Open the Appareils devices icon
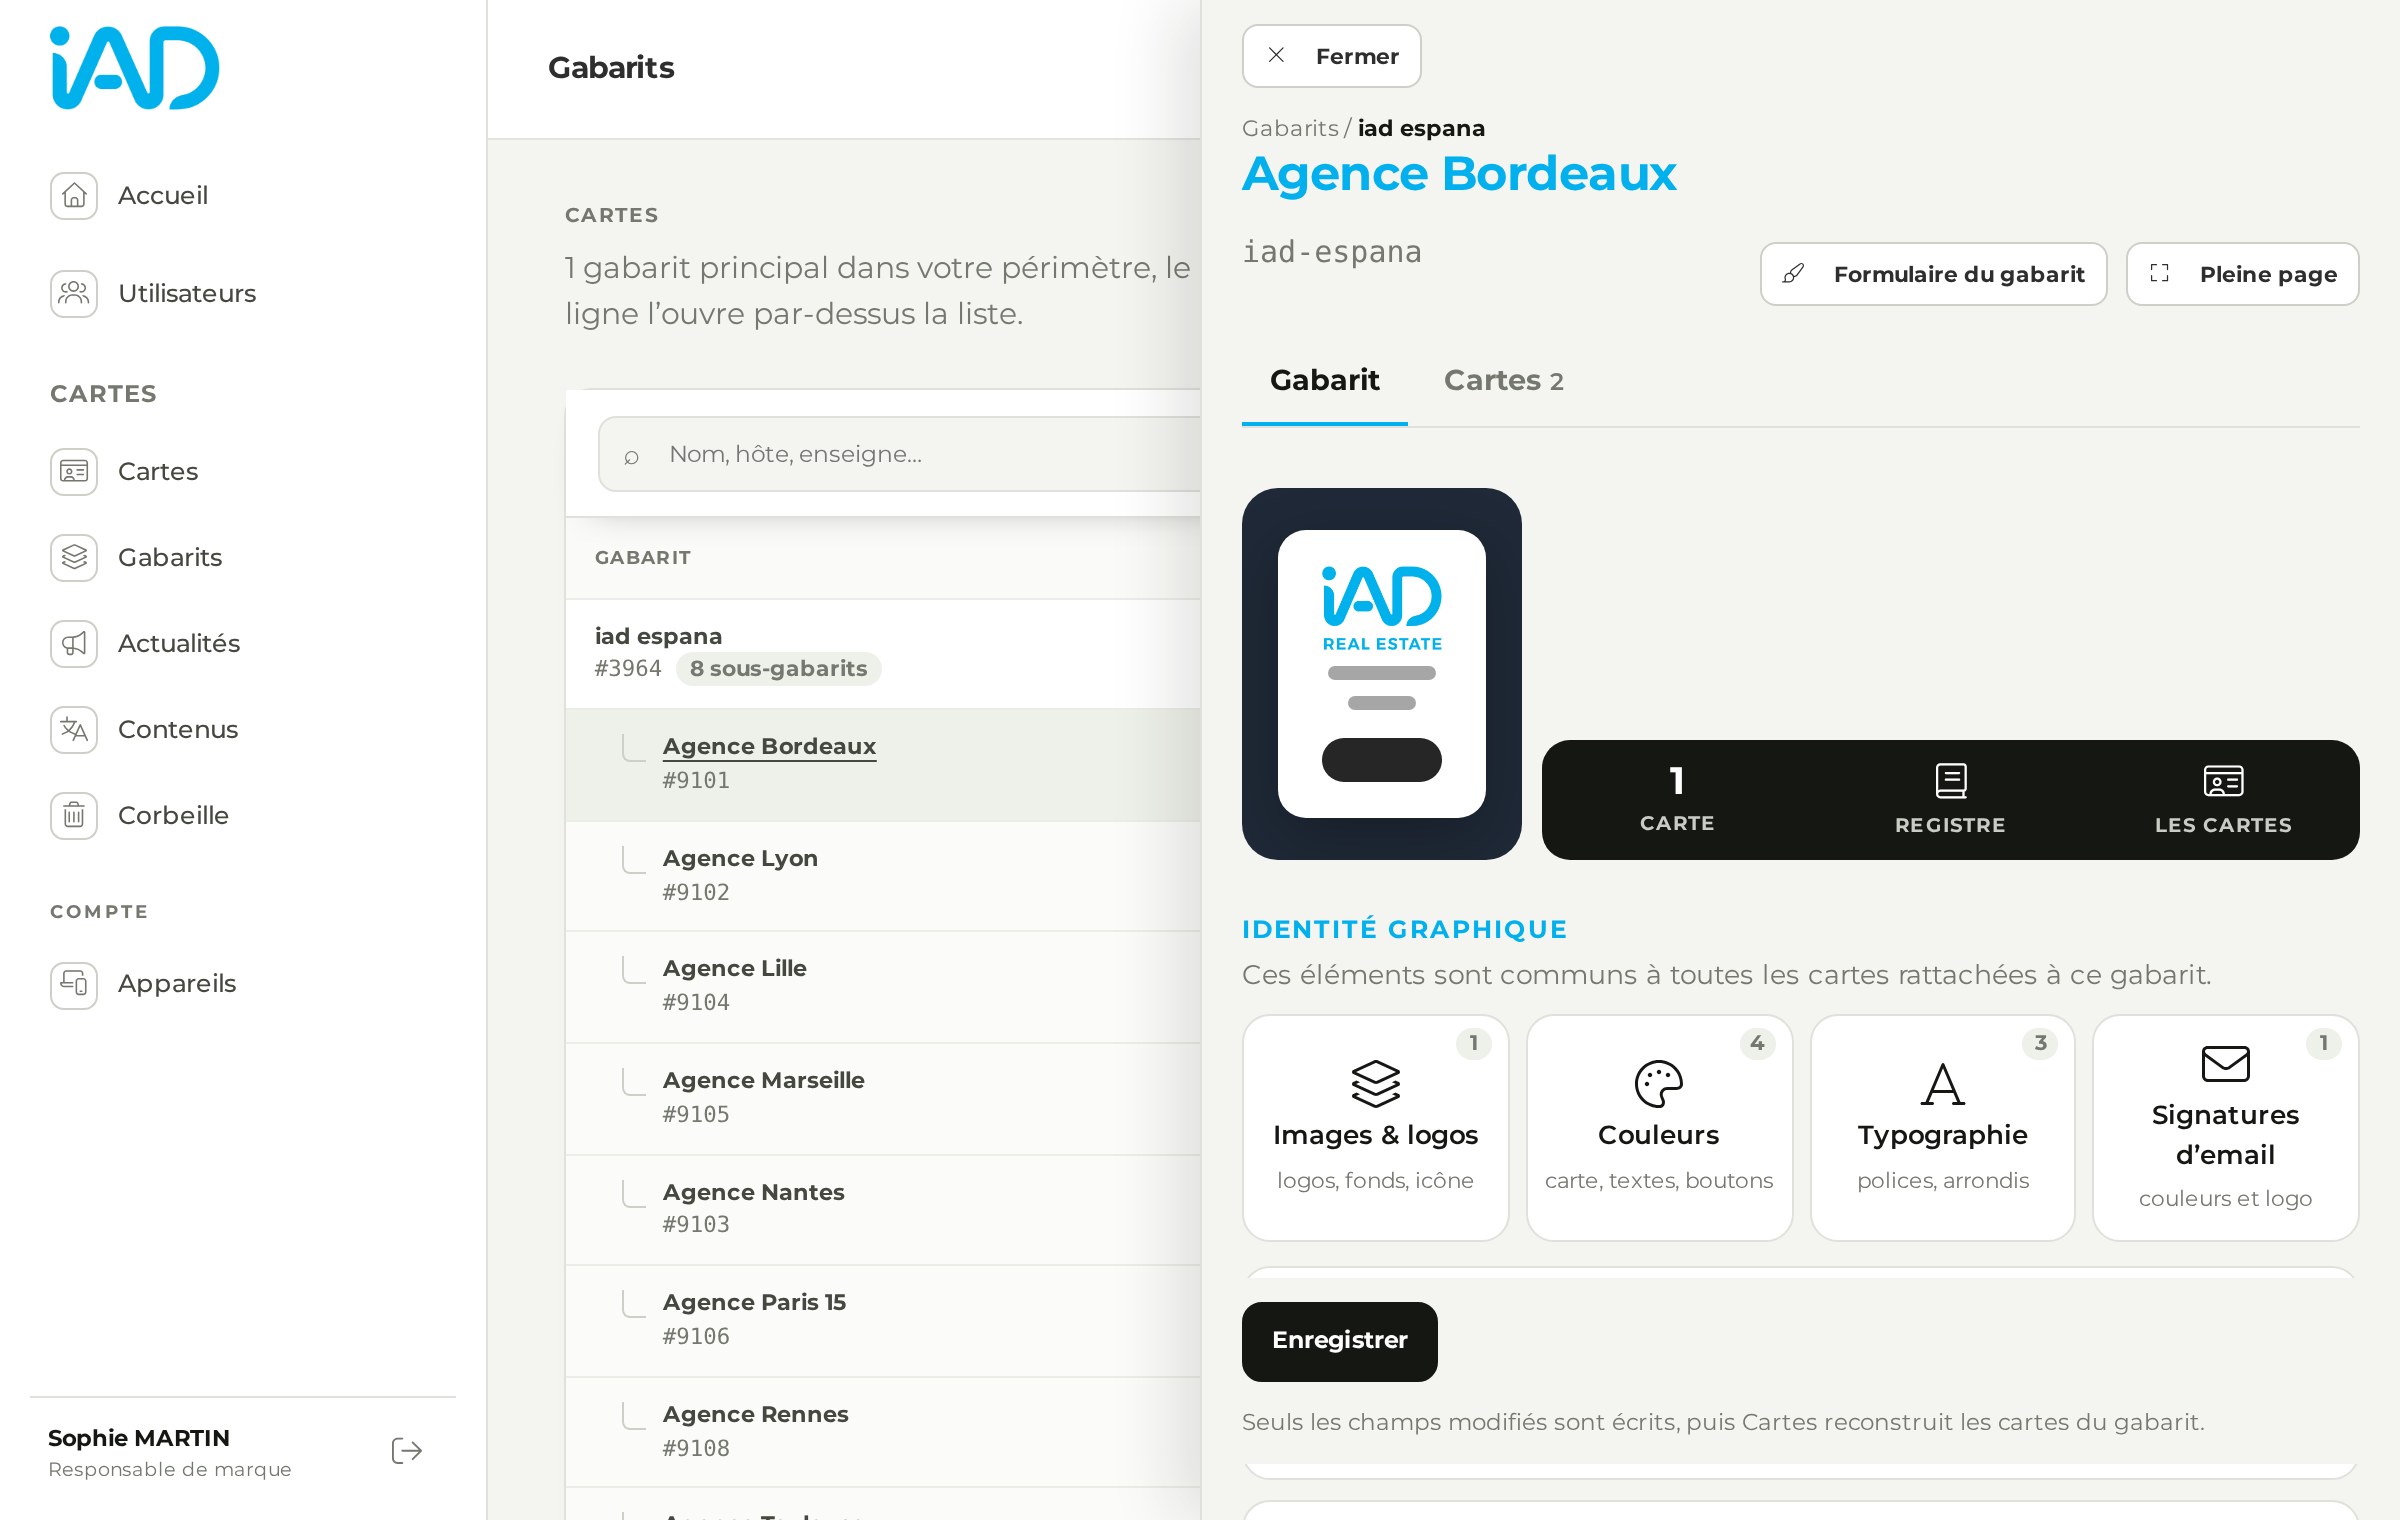Image resolution: width=2400 pixels, height=1520 pixels. [74, 985]
